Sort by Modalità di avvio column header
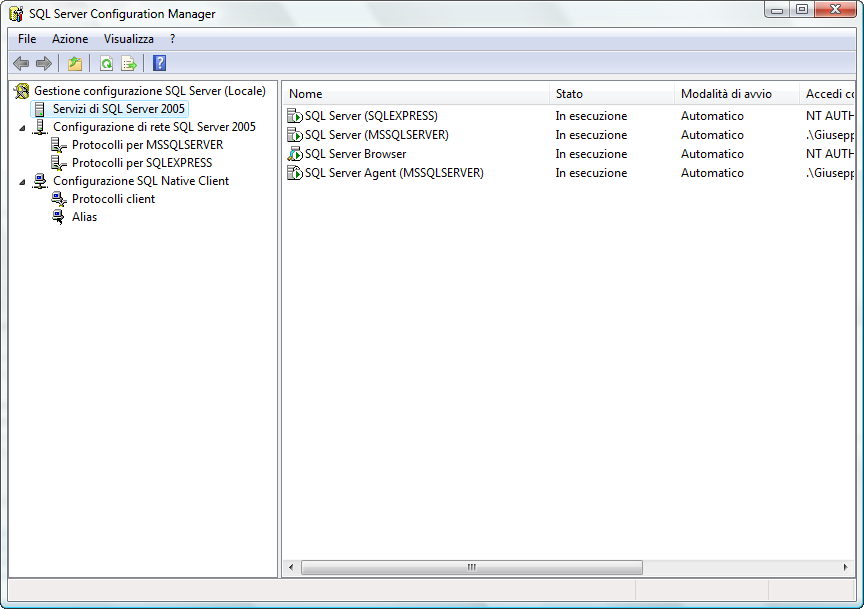This screenshot has height=609, width=864. click(x=737, y=94)
